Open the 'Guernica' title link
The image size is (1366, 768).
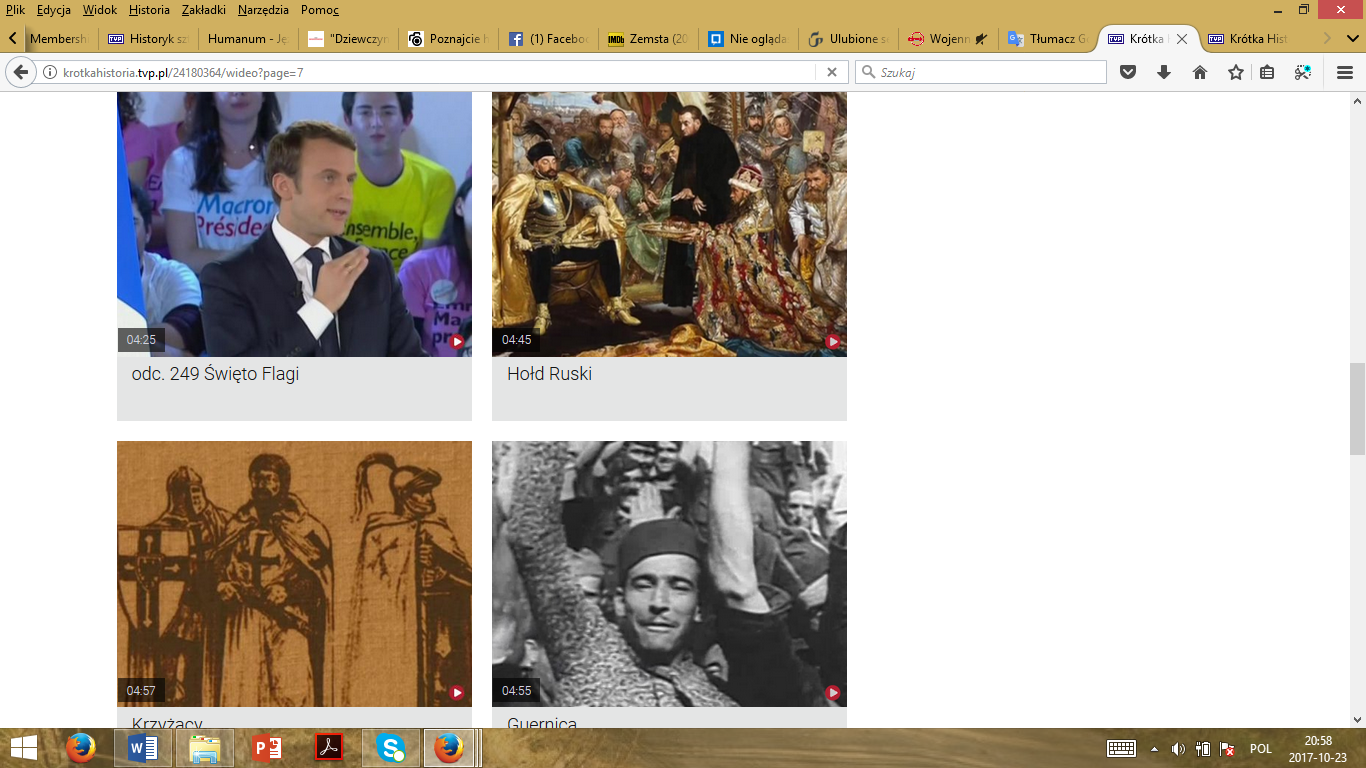click(542, 723)
